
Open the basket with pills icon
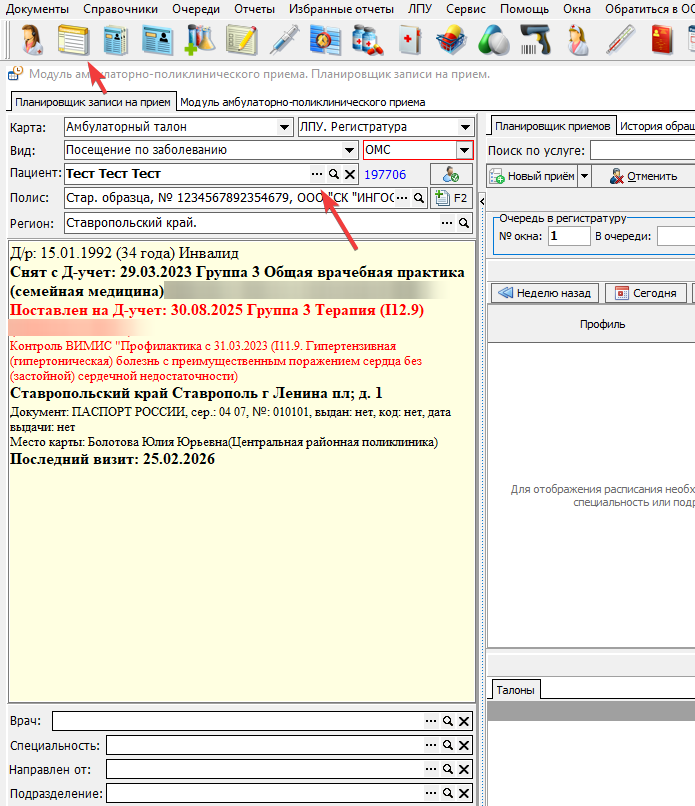[x=451, y=40]
